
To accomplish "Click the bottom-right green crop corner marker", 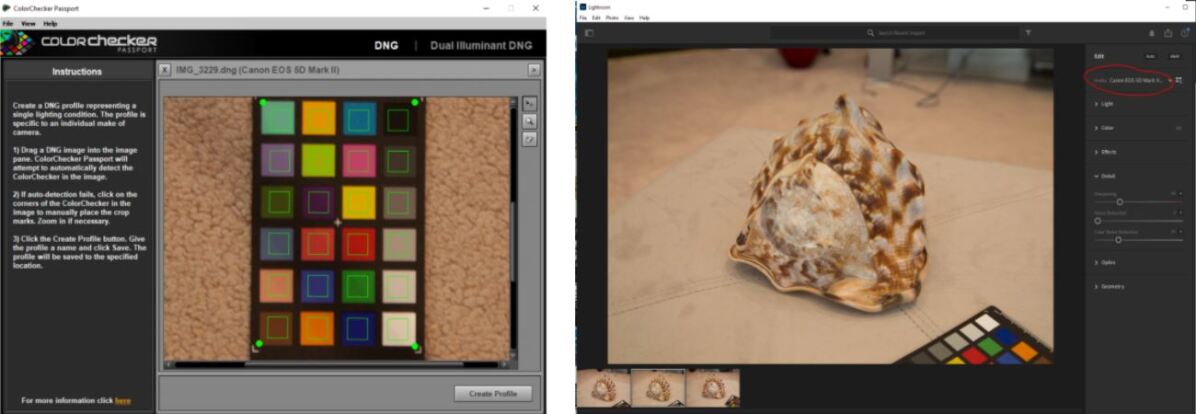I will (416, 347).
